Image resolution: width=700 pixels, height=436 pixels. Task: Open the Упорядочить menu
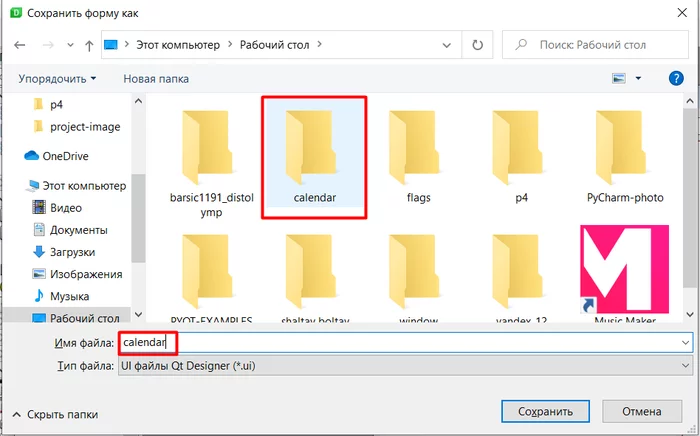(x=57, y=79)
